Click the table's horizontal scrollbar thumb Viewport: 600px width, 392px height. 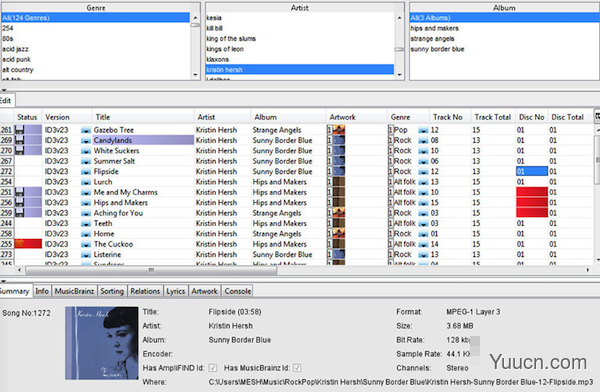[x=151, y=270]
